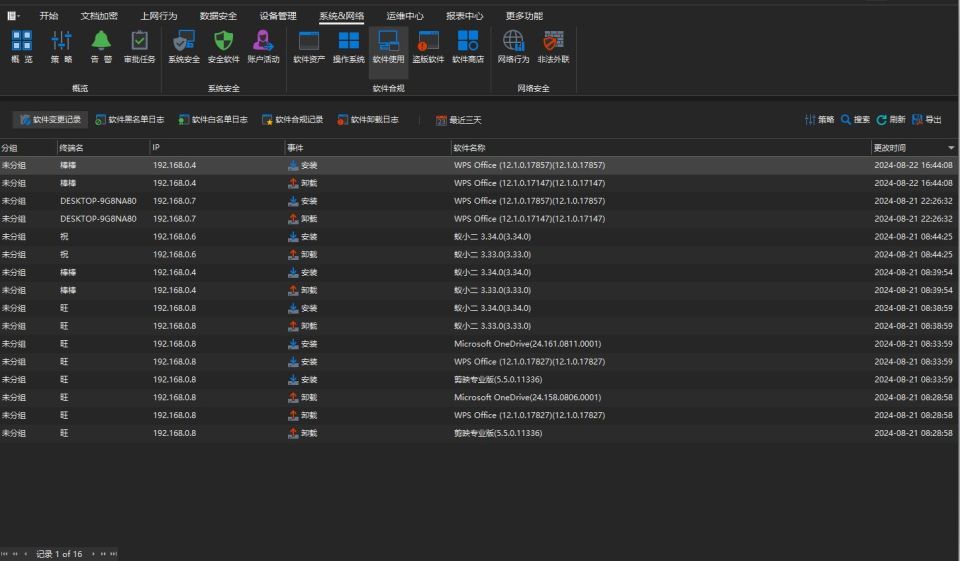Go to last record pager arrow
Screen dimensions: 960x561
pyautogui.click(x=113, y=554)
